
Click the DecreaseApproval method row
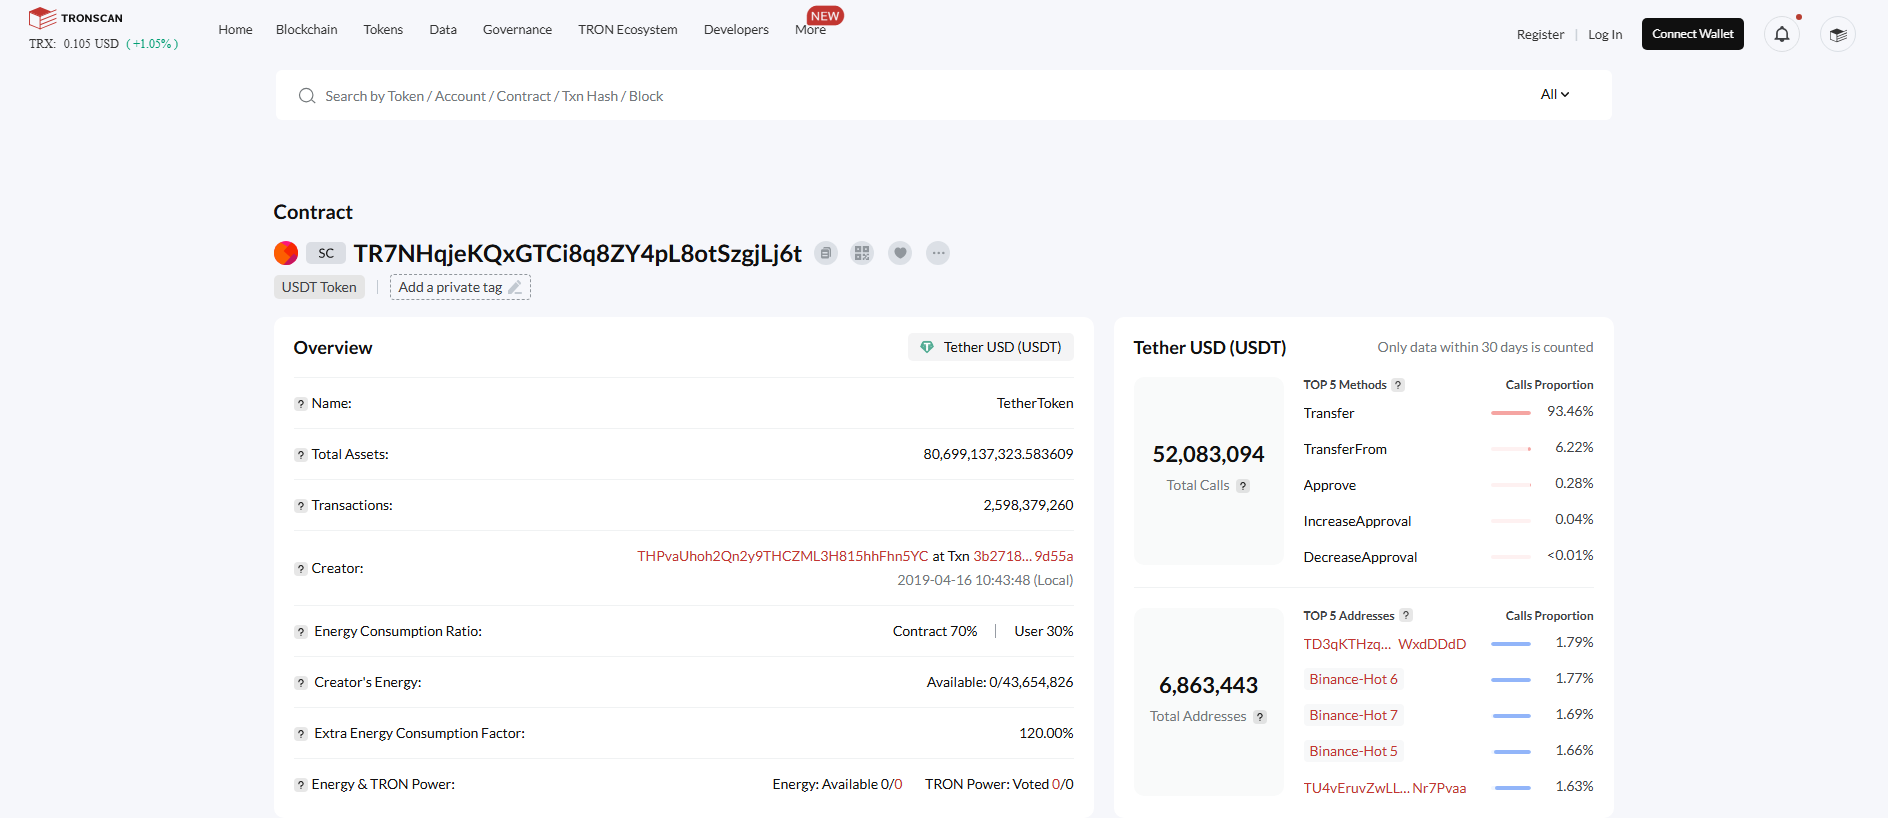1448,557
